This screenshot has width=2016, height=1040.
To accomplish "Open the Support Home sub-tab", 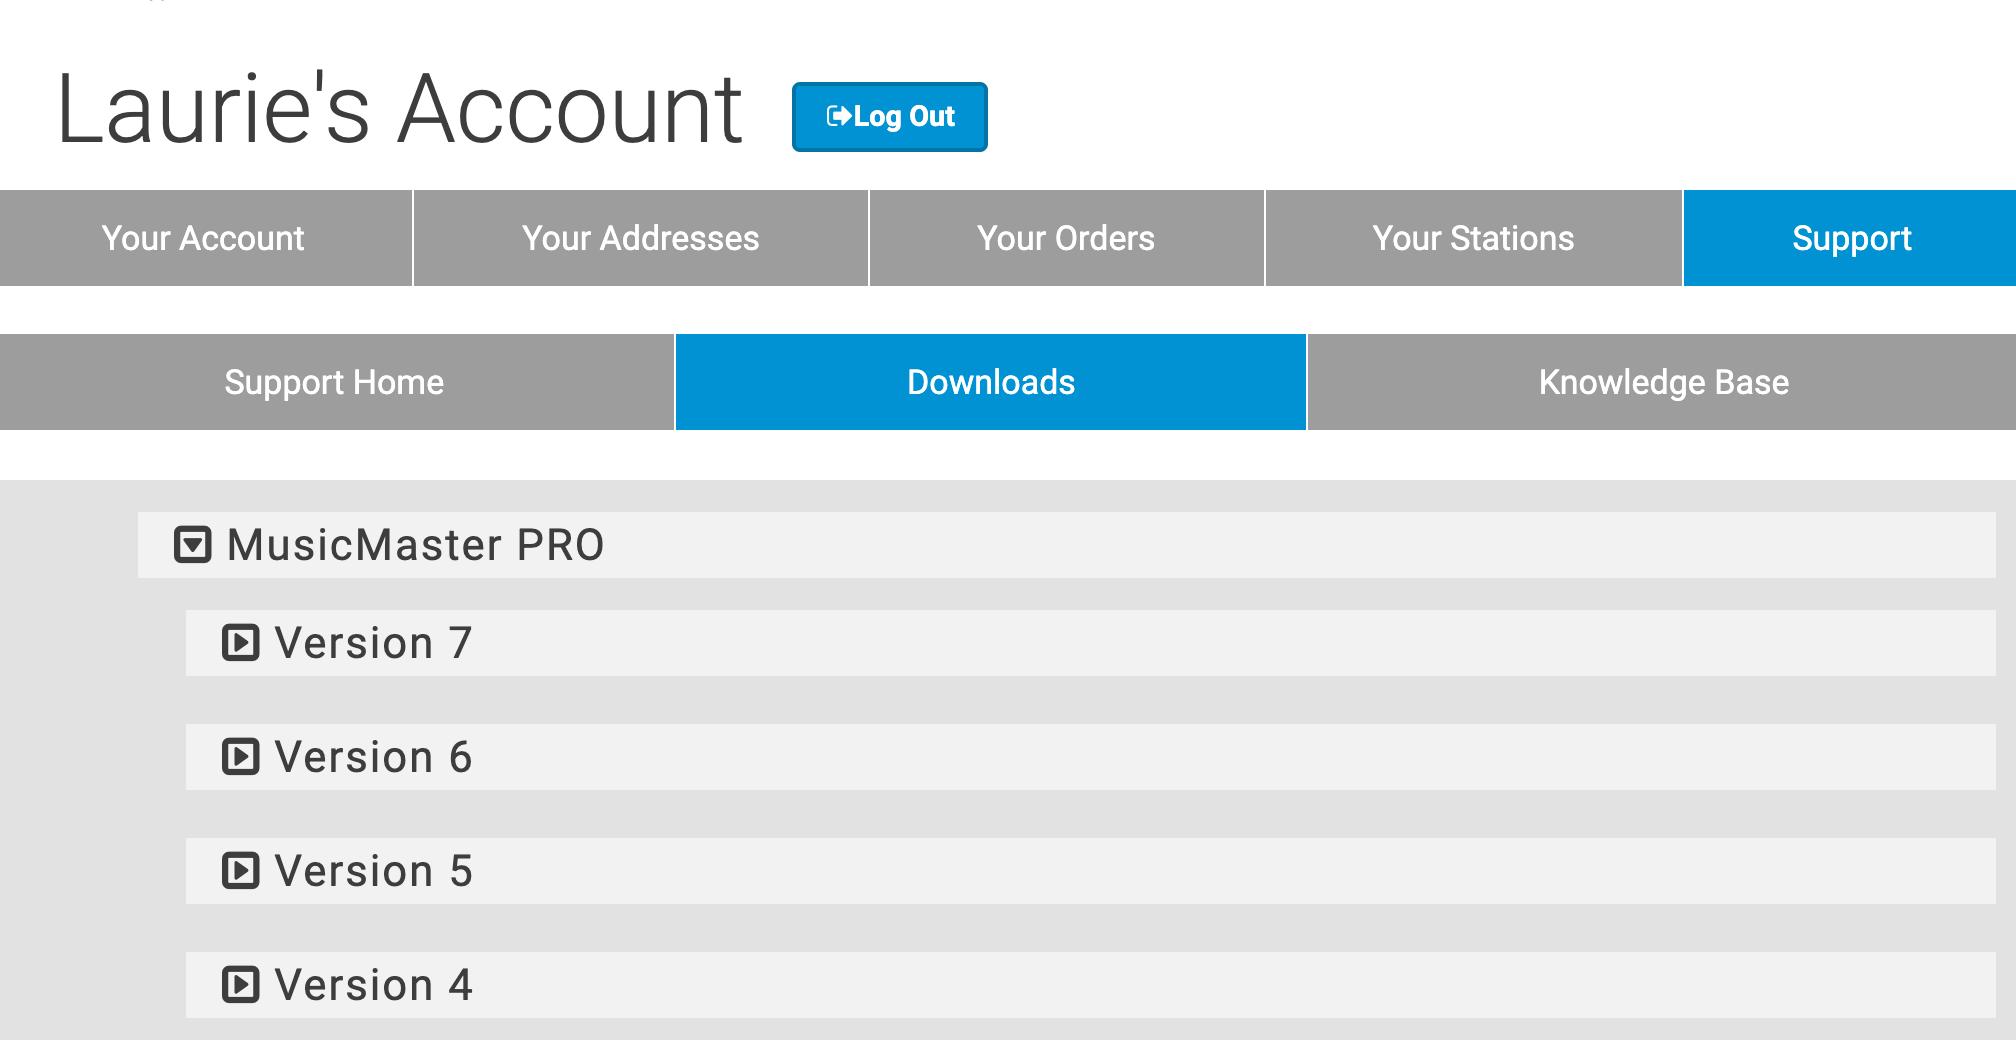I will coord(336,382).
